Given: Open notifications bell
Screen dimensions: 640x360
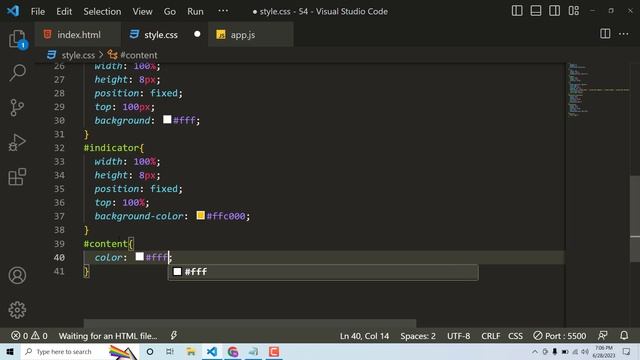Looking at the screenshot, I should (624, 336).
